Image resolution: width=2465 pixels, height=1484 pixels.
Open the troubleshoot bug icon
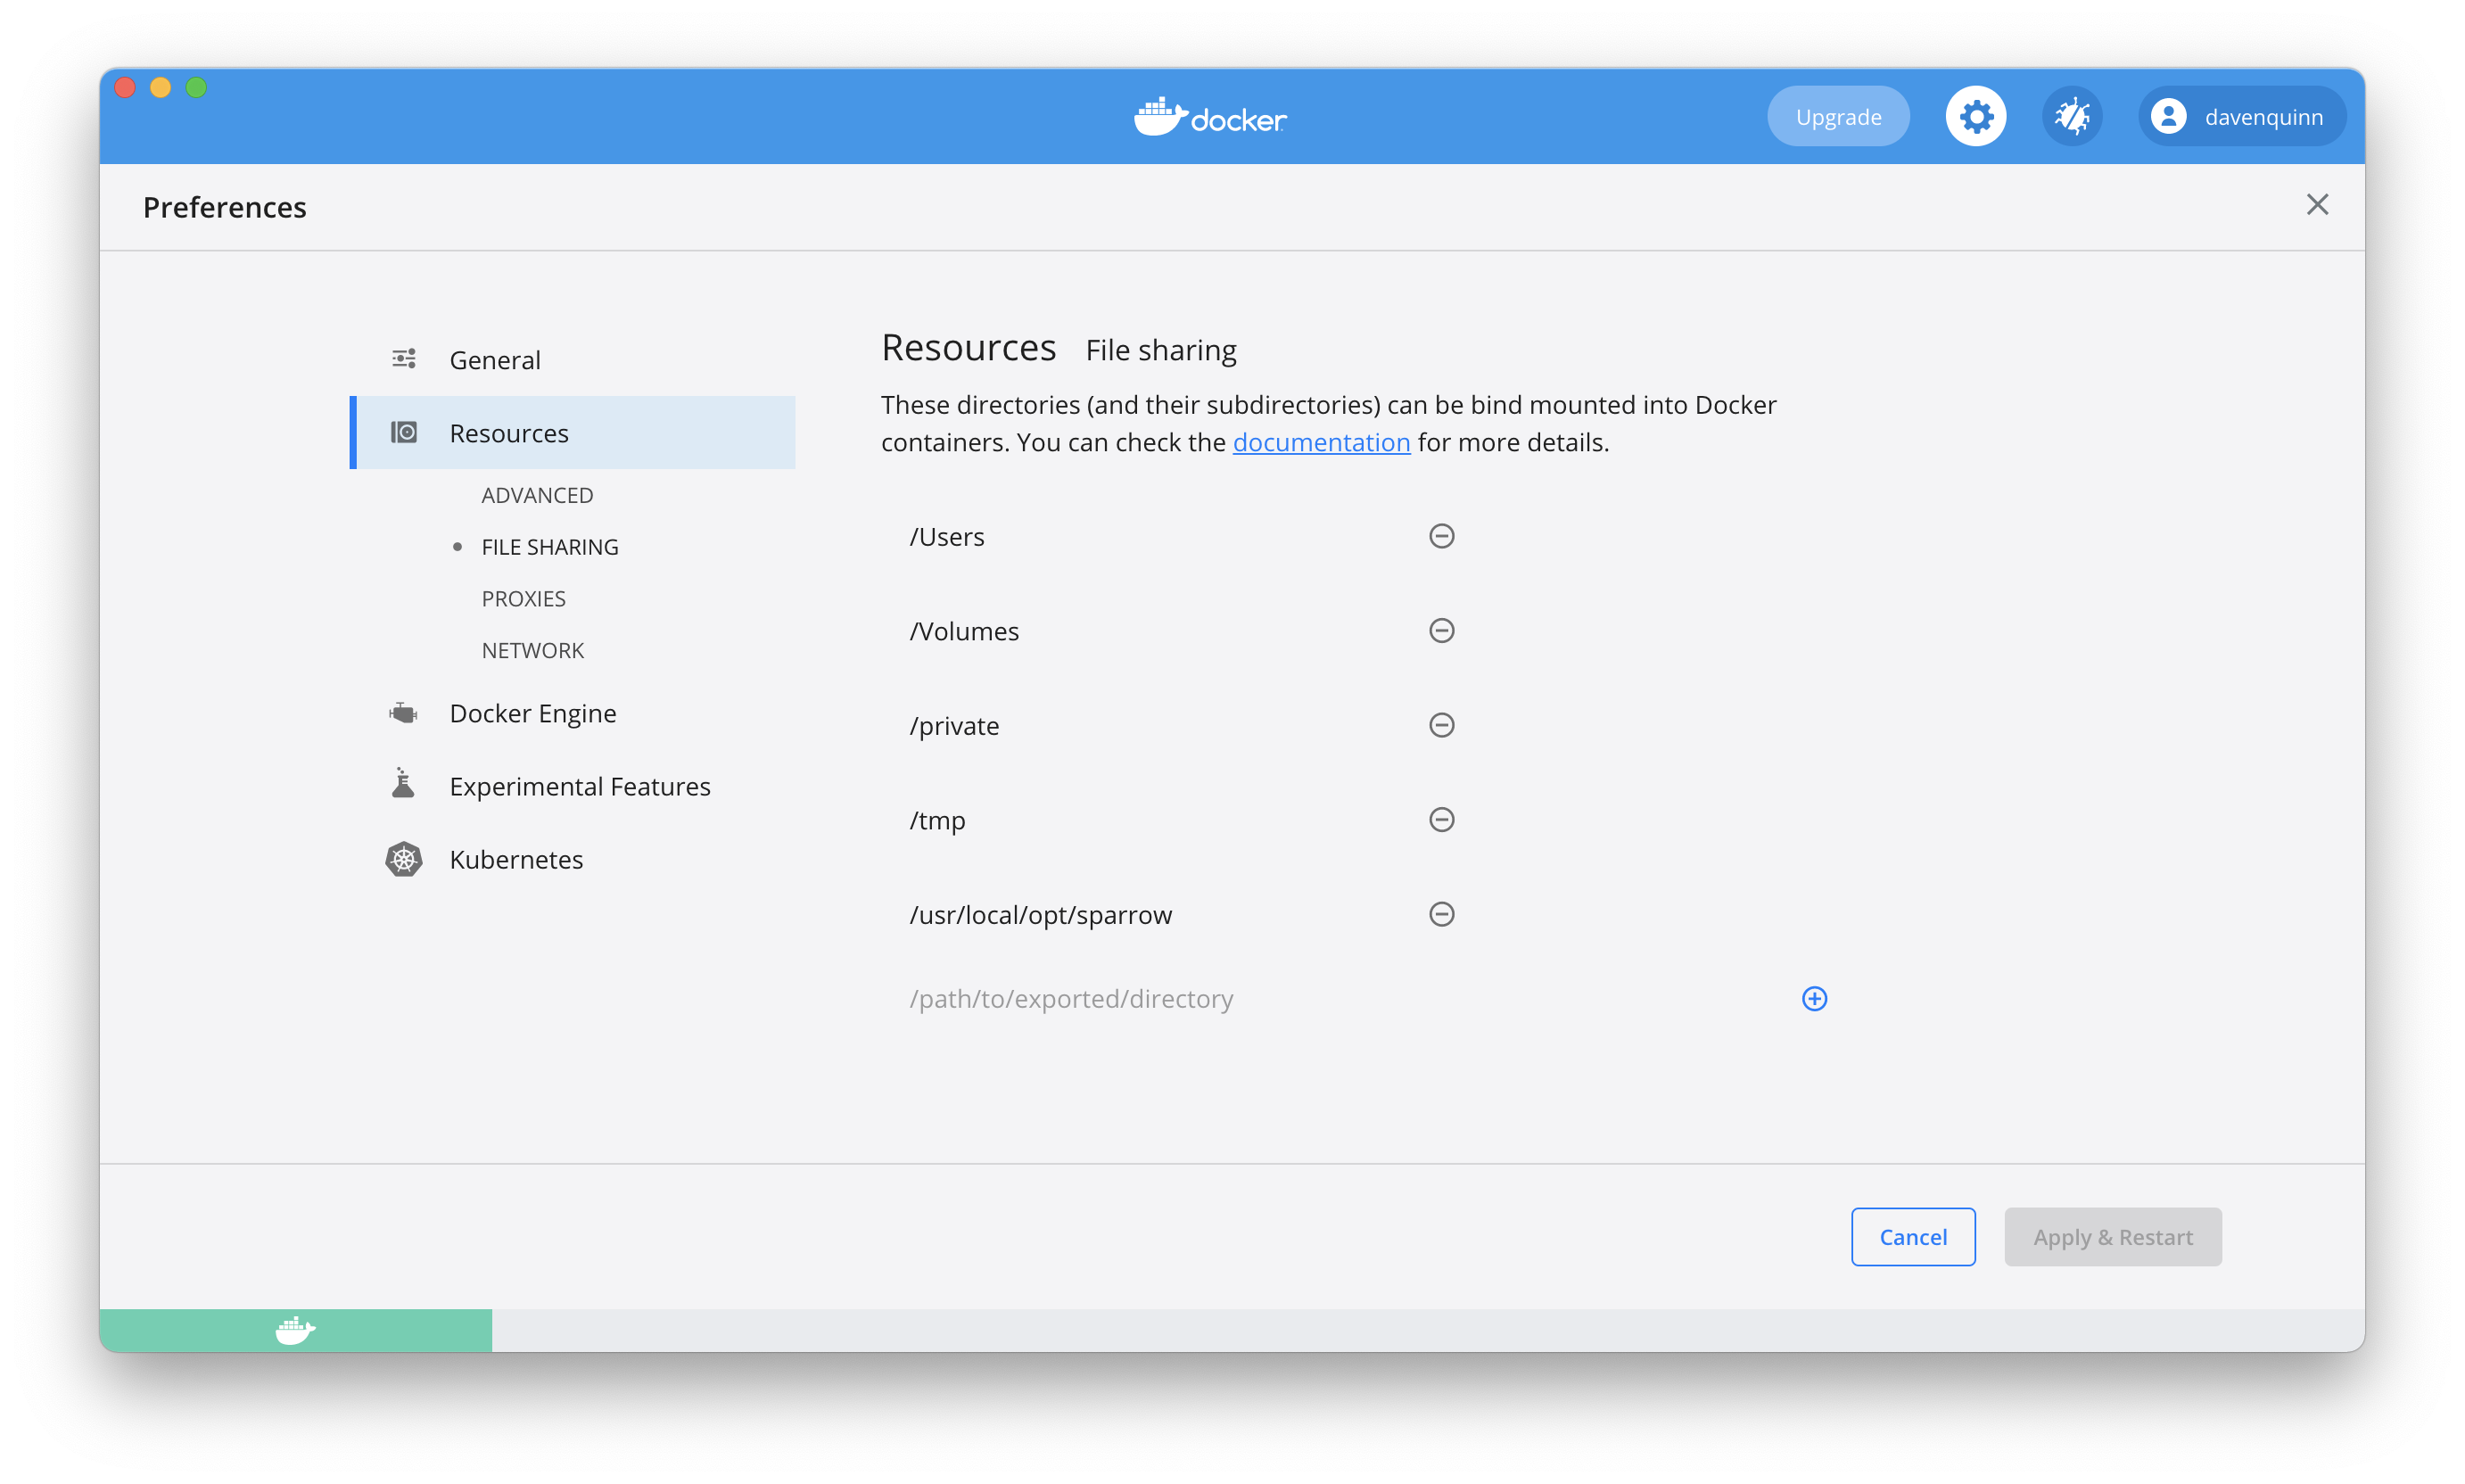(x=2072, y=117)
